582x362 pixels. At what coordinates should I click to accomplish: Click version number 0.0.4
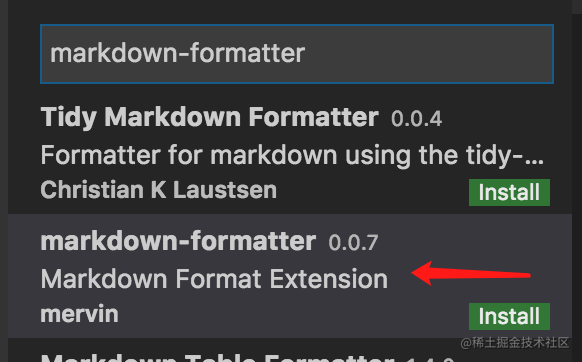[416, 119]
